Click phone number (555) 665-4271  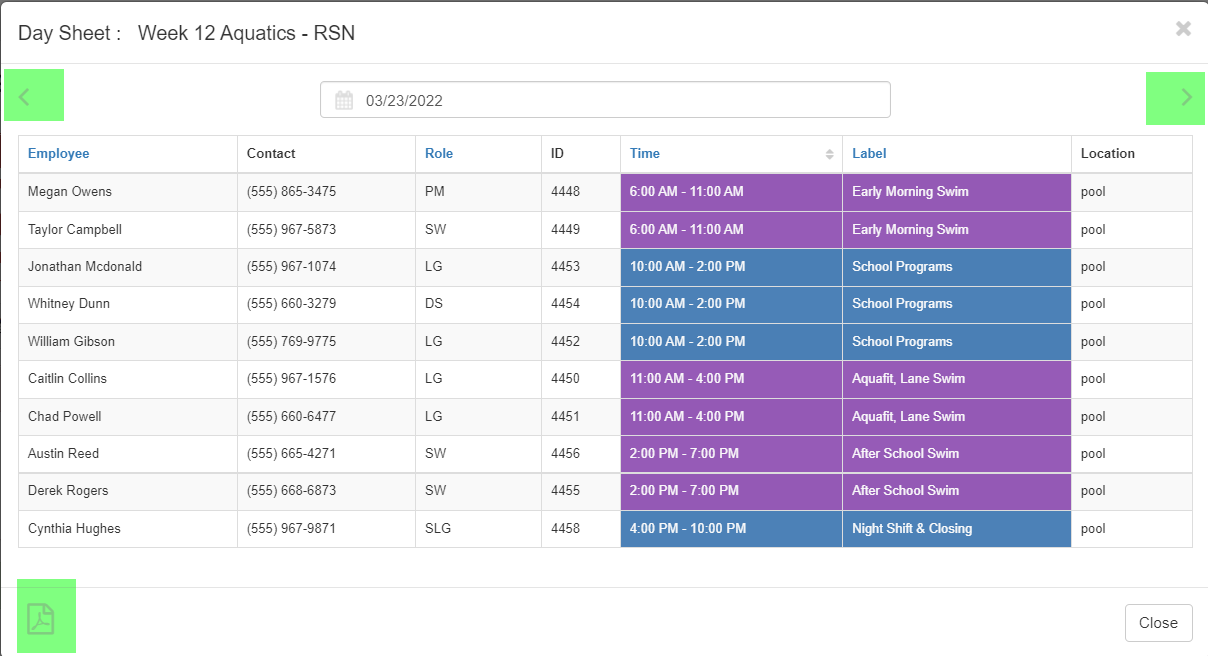coord(291,453)
